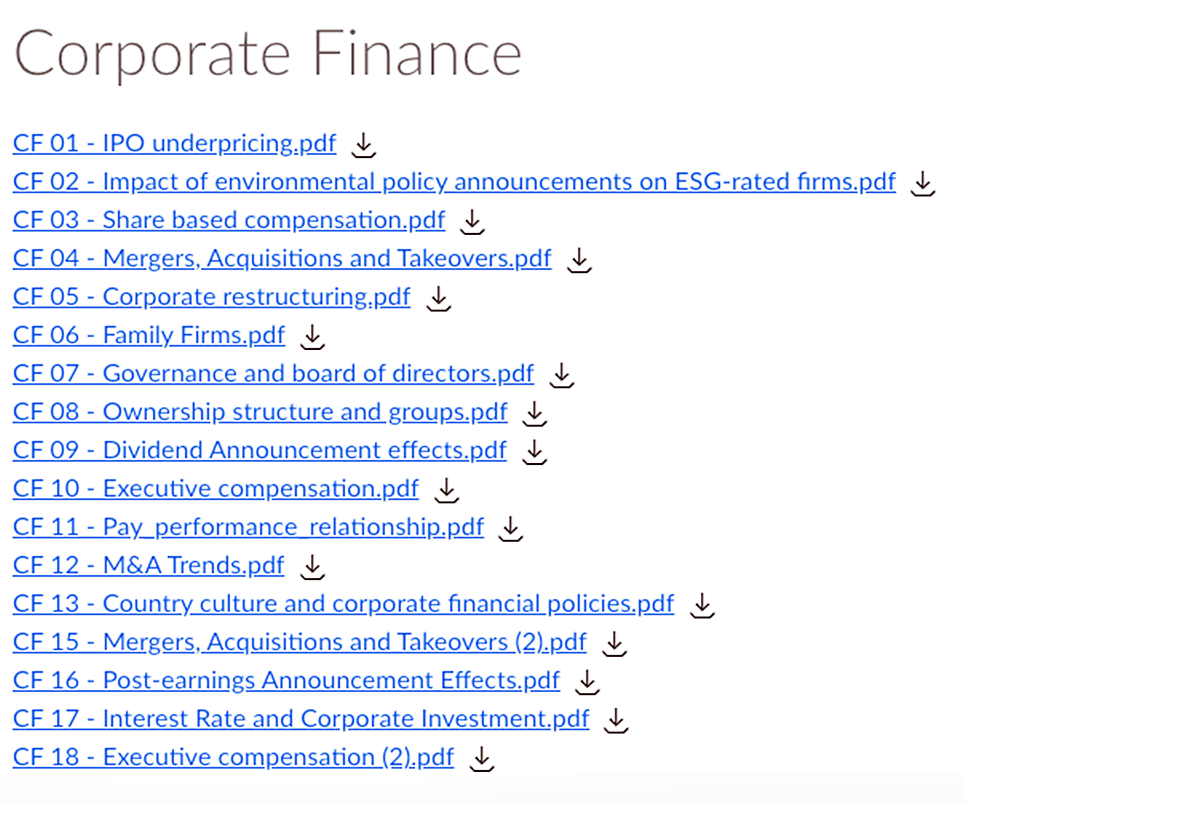Viewport: 1200px width, 820px height.
Task: Download icon beside Dividend Announcement effects
Action: point(535,451)
